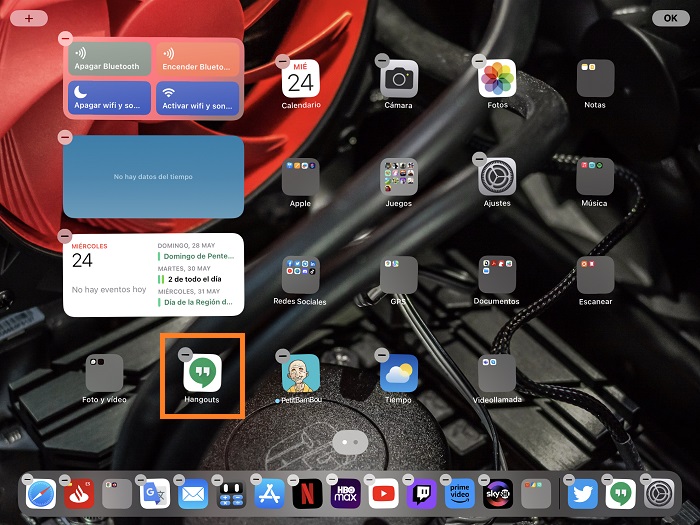Delete Fotos app using its minus badge

pyautogui.click(x=479, y=60)
